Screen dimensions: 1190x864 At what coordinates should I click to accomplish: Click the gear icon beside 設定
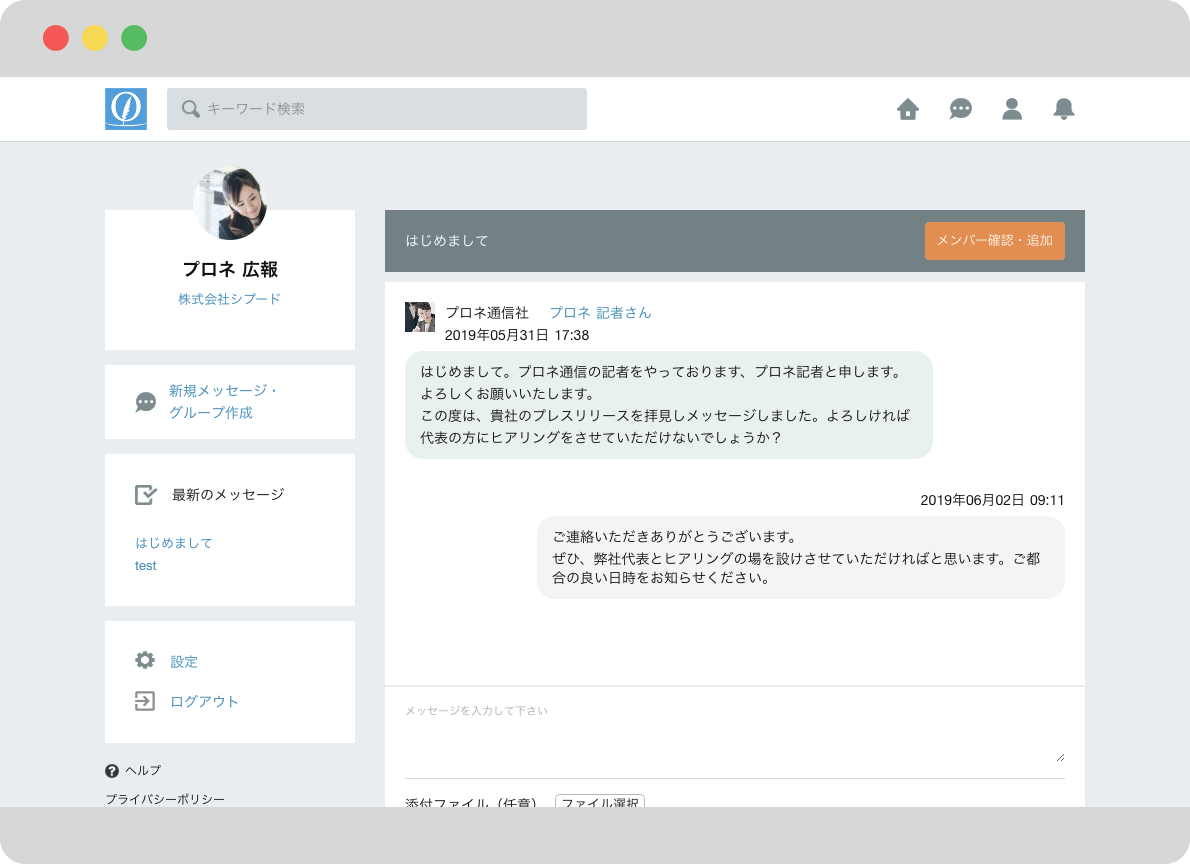(145, 661)
